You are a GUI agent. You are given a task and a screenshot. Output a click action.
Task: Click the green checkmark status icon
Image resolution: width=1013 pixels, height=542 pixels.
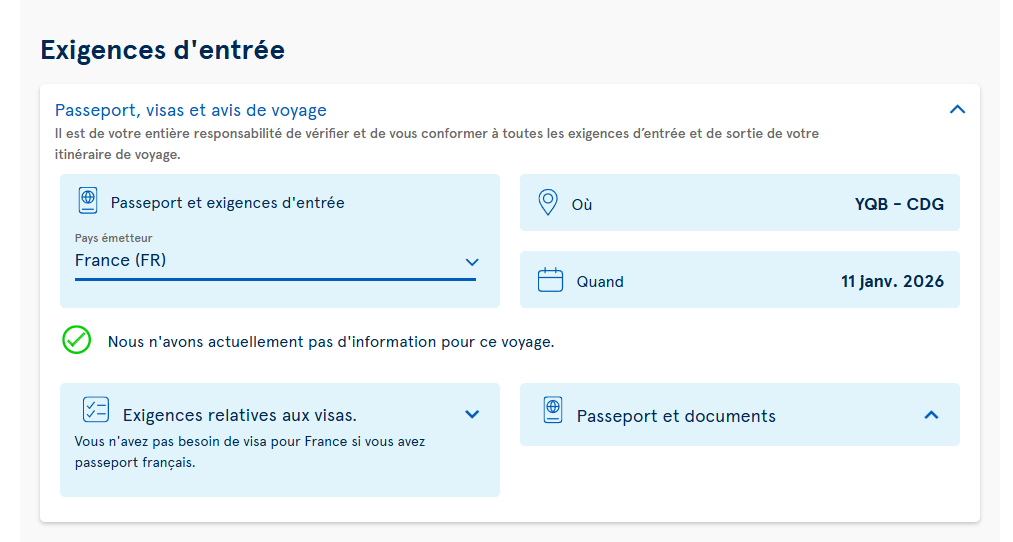(77, 340)
